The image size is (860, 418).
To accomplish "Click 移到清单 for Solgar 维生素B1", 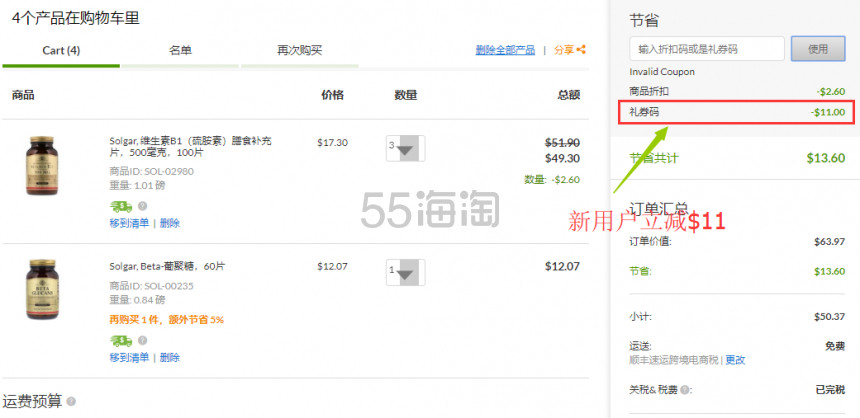I will (x=129, y=223).
